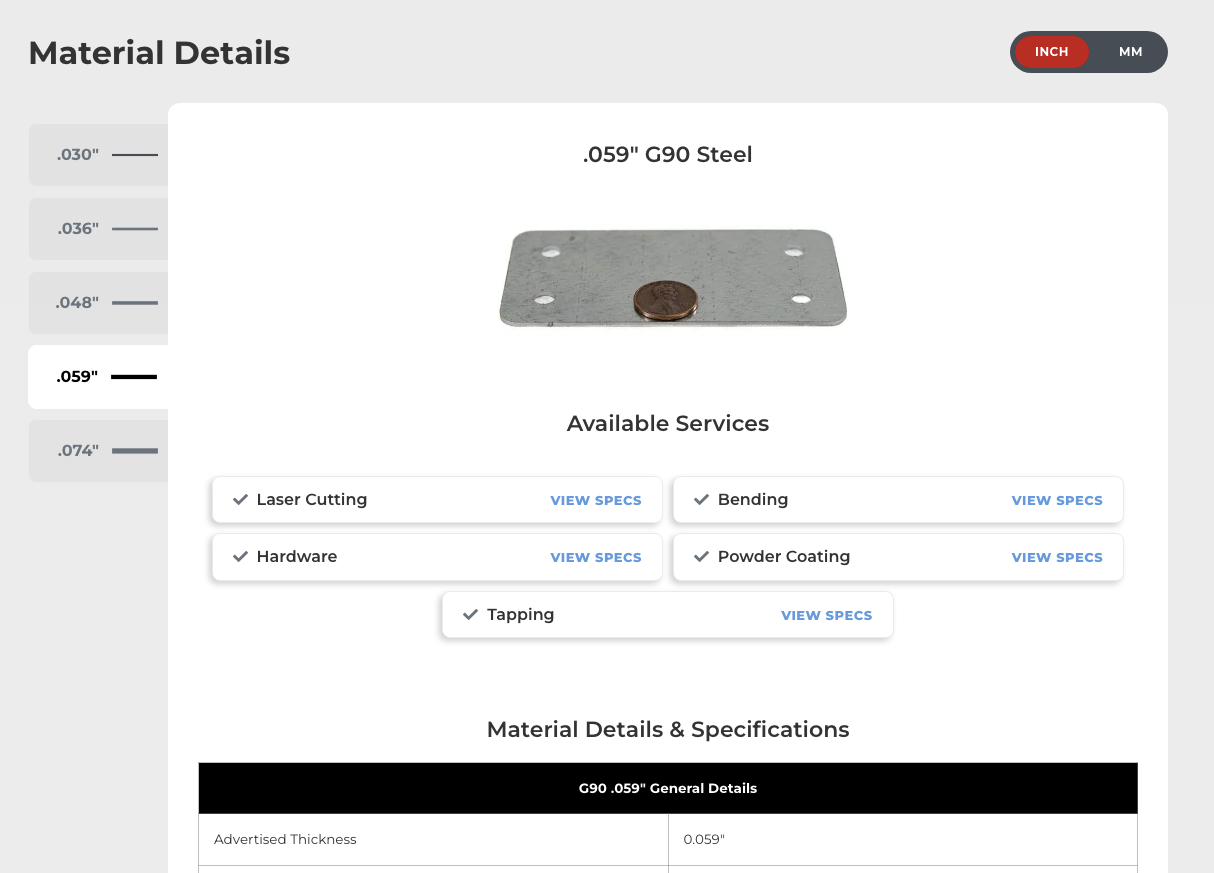Click the Tapping checkmark icon
Screen dimensions: 1214x873
pos(470,615)
